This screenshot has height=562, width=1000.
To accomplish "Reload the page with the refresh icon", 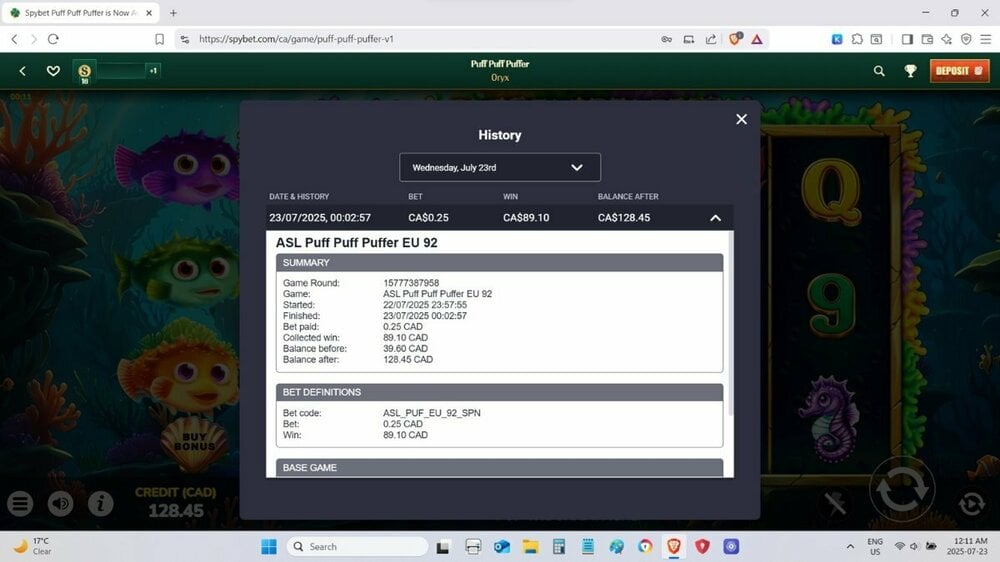I will 54,39.
